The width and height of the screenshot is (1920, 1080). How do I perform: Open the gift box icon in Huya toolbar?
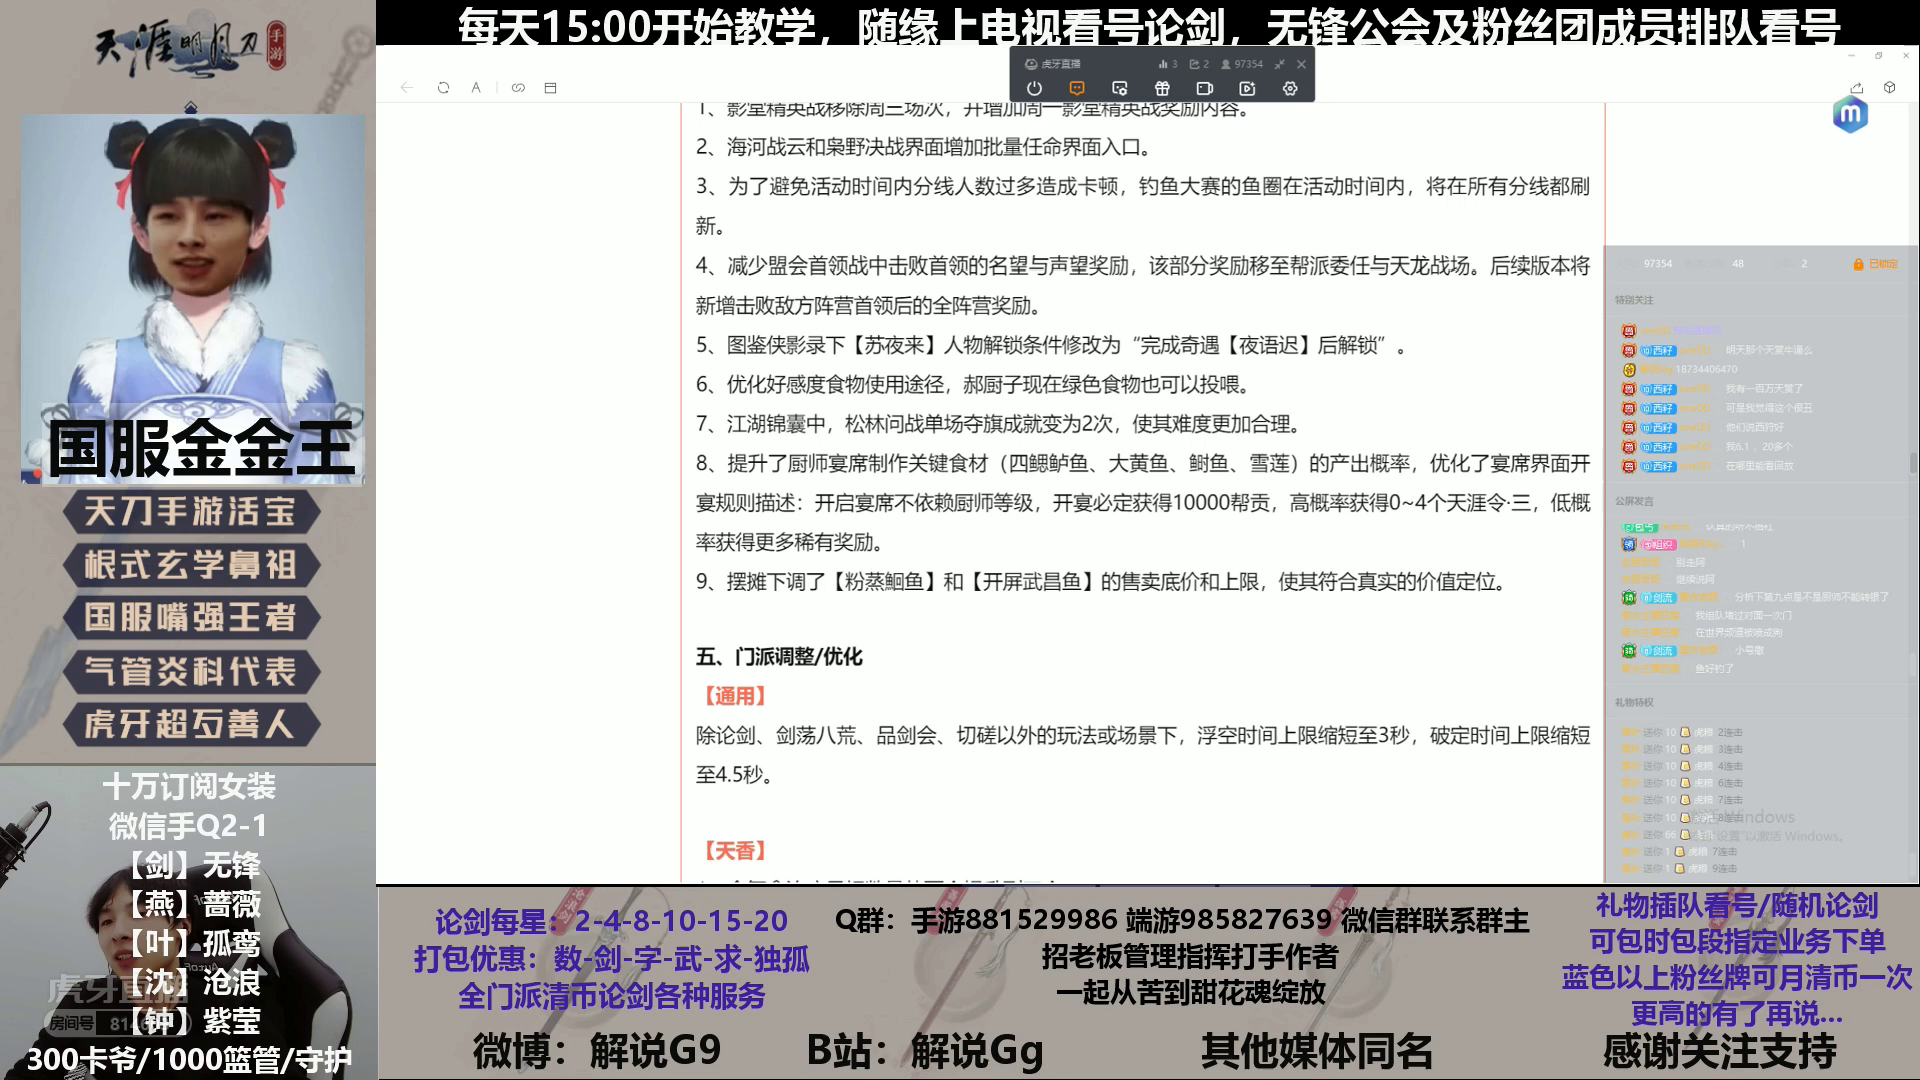[1162, 89]
